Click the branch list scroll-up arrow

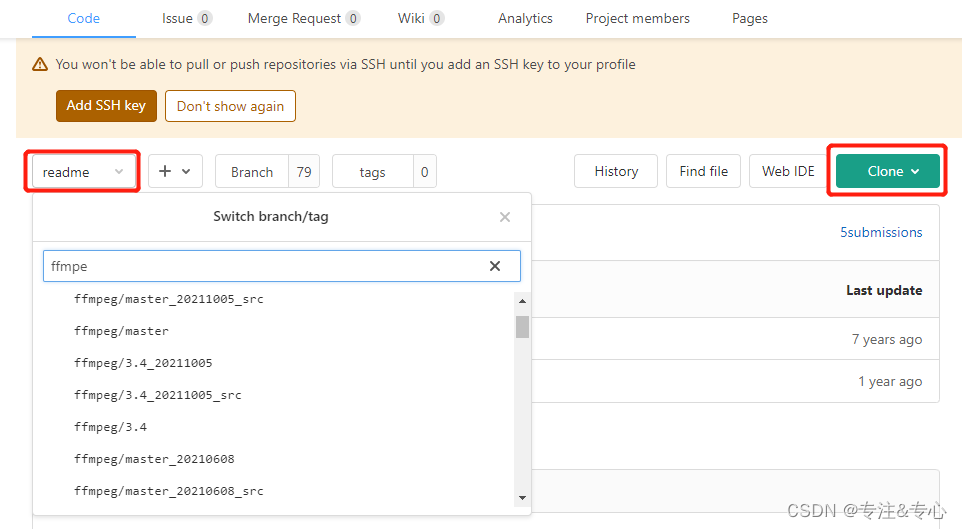(x=522, y=301)
